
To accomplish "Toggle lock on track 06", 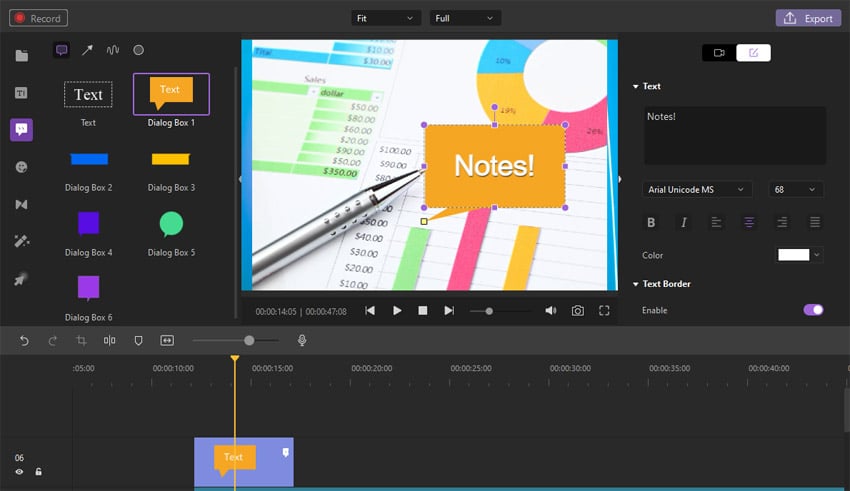I will (x=38, y=471).
